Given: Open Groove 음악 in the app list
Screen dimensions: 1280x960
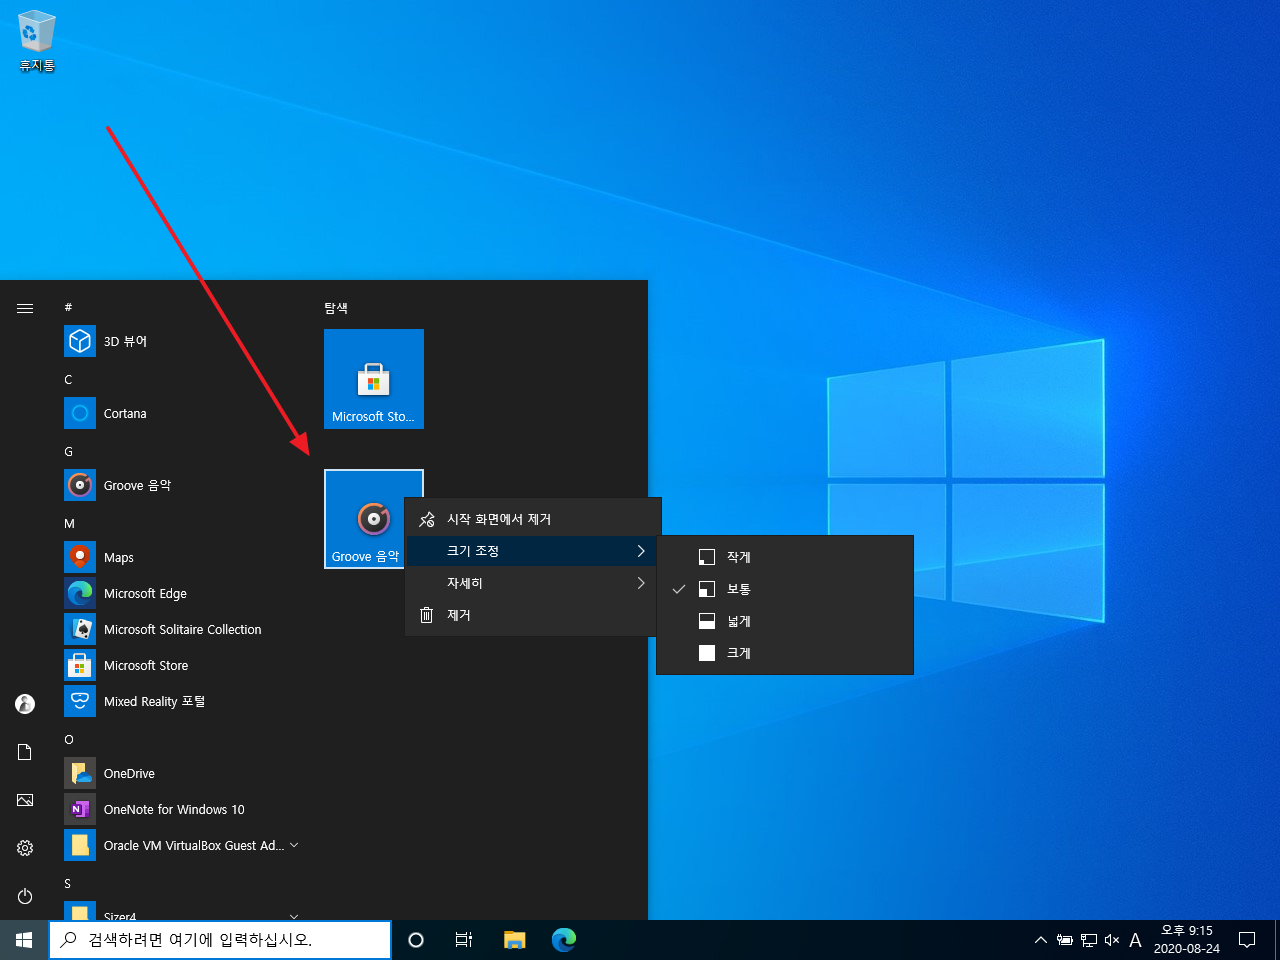Looking at the screenshot, I should 182,485.
